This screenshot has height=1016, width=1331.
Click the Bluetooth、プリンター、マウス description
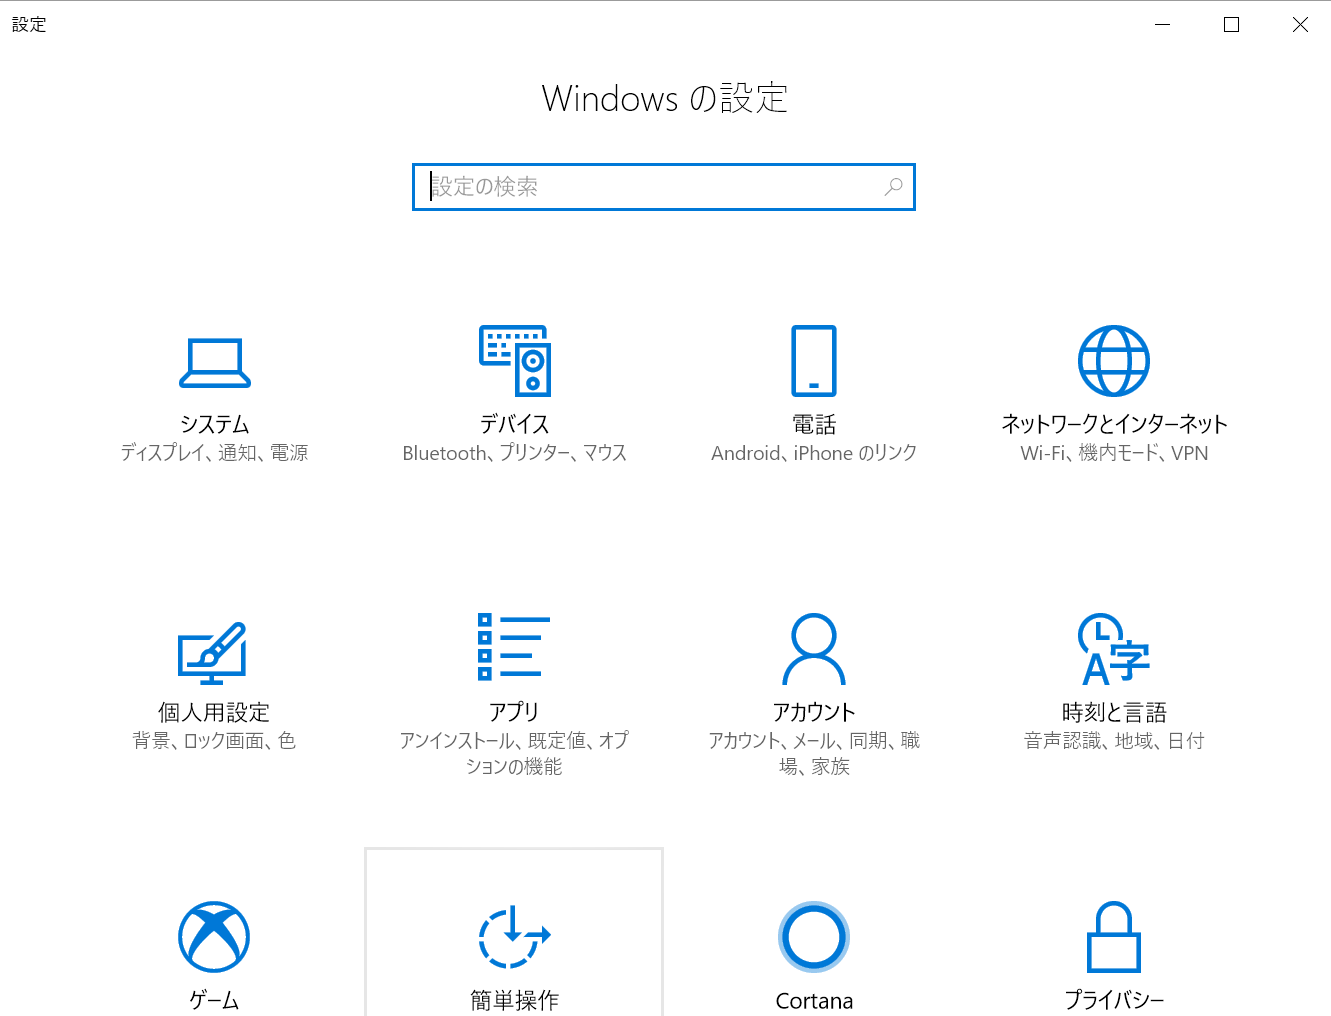514,453
